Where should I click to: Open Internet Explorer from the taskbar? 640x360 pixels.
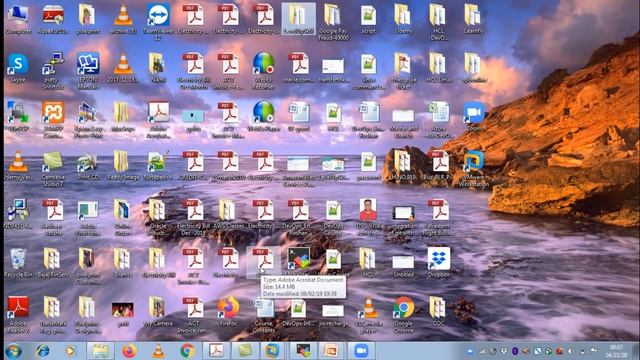click(x=42, y=351)
